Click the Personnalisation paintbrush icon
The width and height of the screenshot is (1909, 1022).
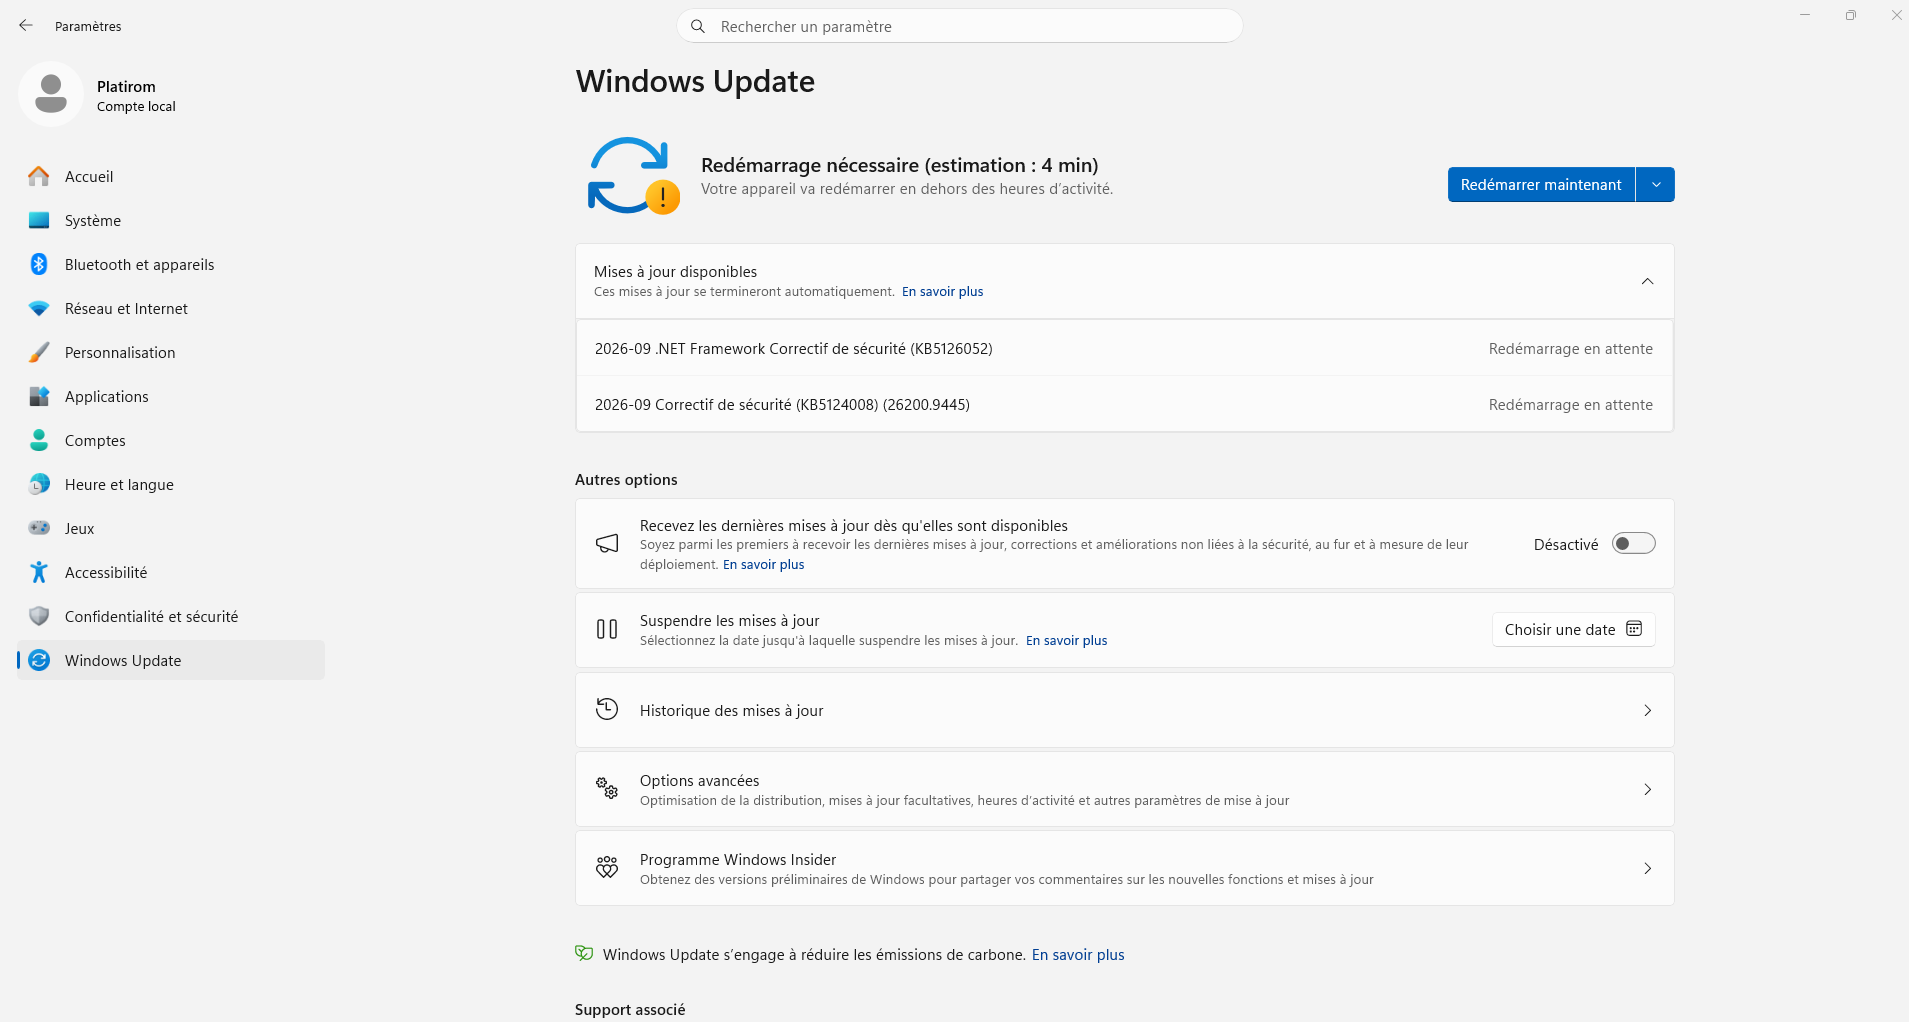coord(39,352)
